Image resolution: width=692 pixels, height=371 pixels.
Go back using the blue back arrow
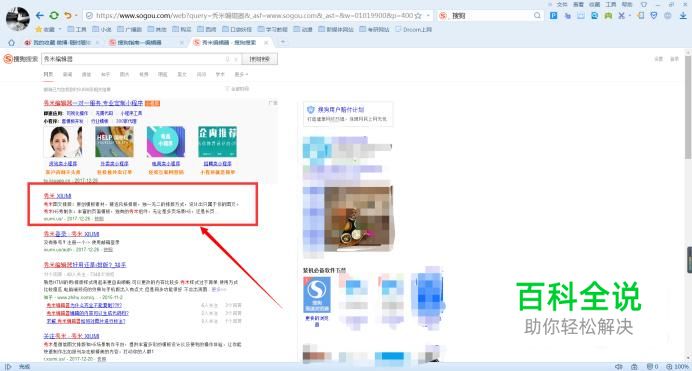coord(40,15)
